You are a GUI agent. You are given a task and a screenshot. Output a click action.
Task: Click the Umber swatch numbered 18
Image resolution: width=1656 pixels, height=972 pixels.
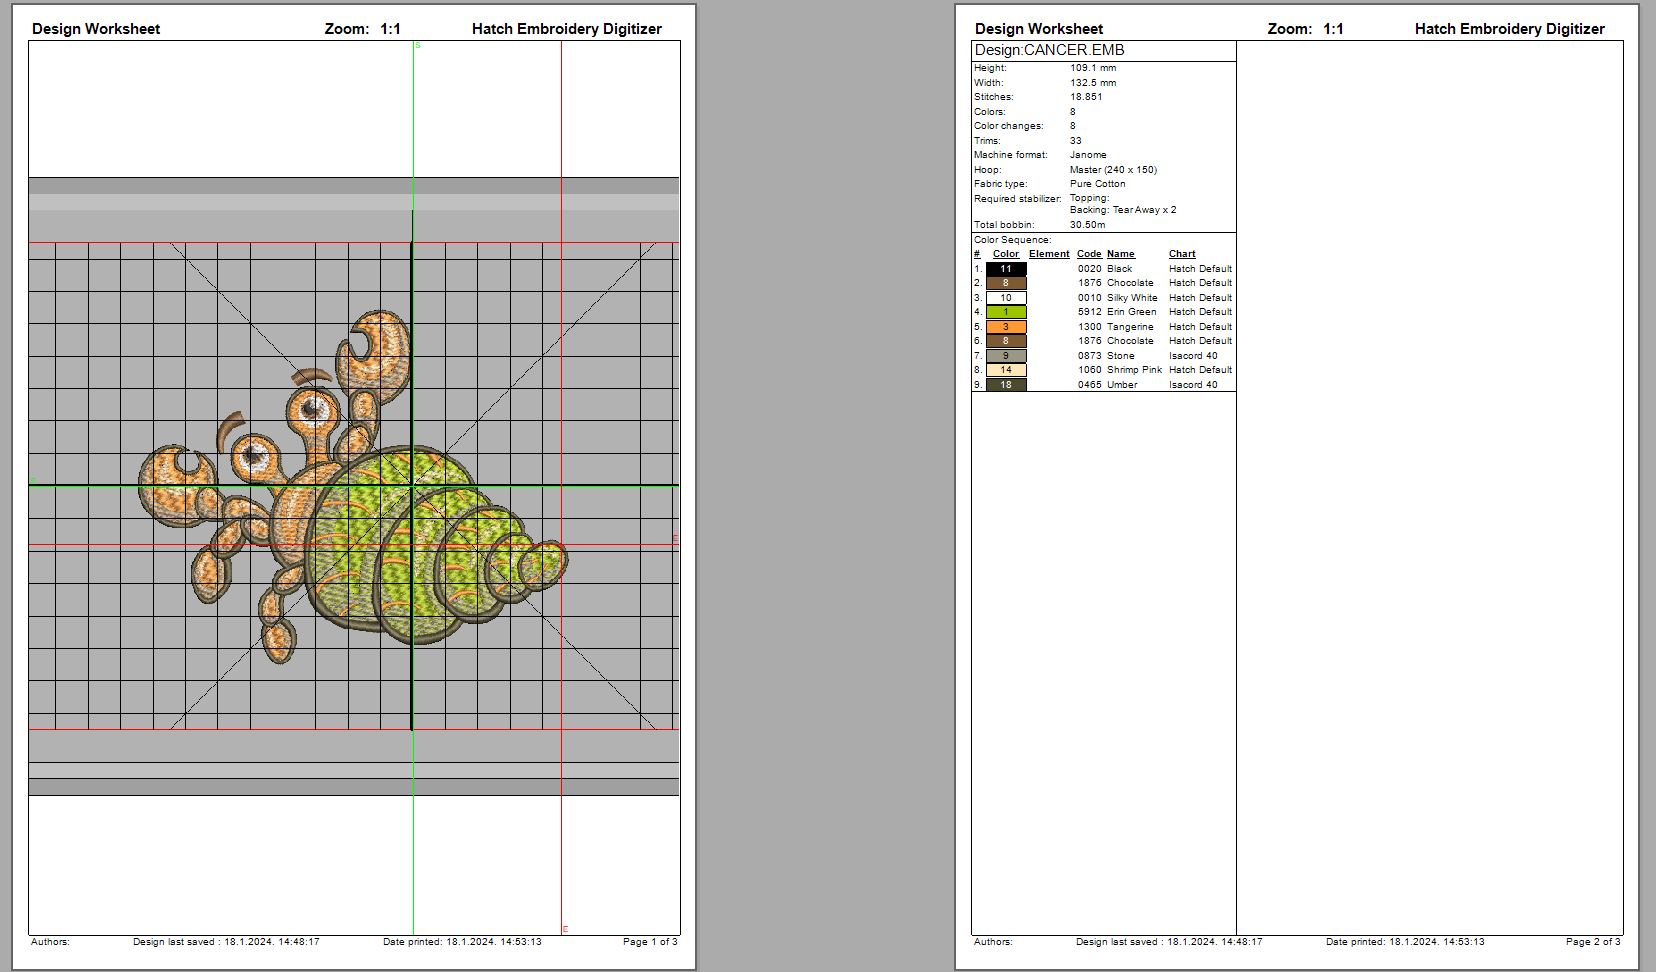pos(1006,385)
